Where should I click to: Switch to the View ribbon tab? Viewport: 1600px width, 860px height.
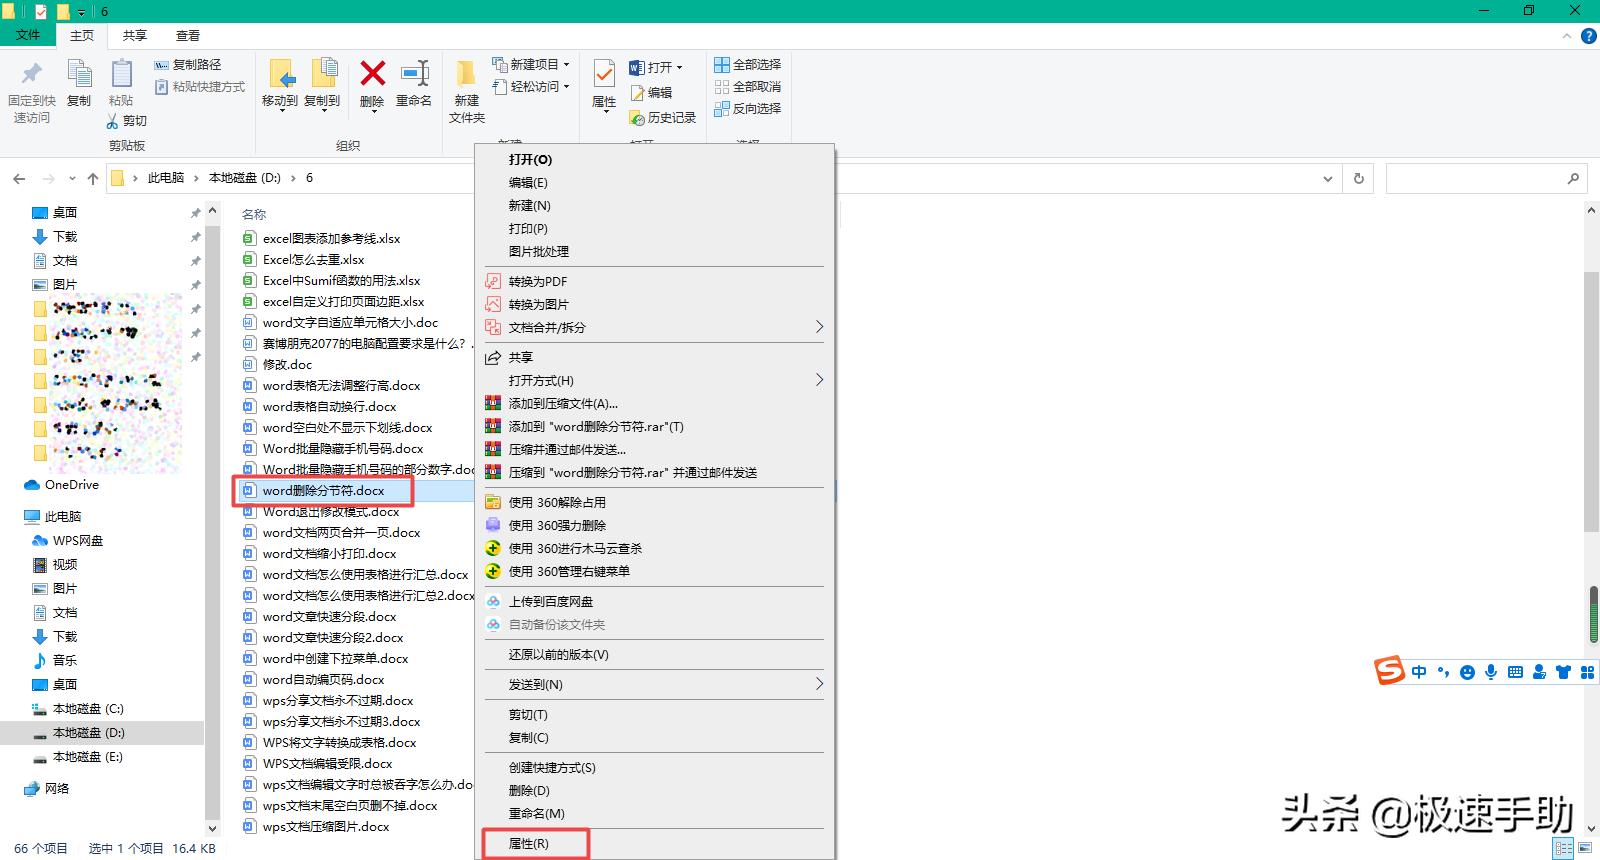click(188, 35)
